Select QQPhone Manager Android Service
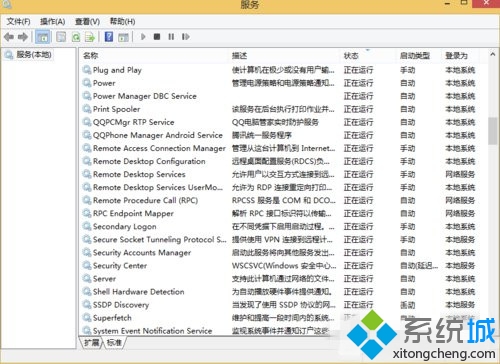The image size is (500, 364). click(158, 135)
